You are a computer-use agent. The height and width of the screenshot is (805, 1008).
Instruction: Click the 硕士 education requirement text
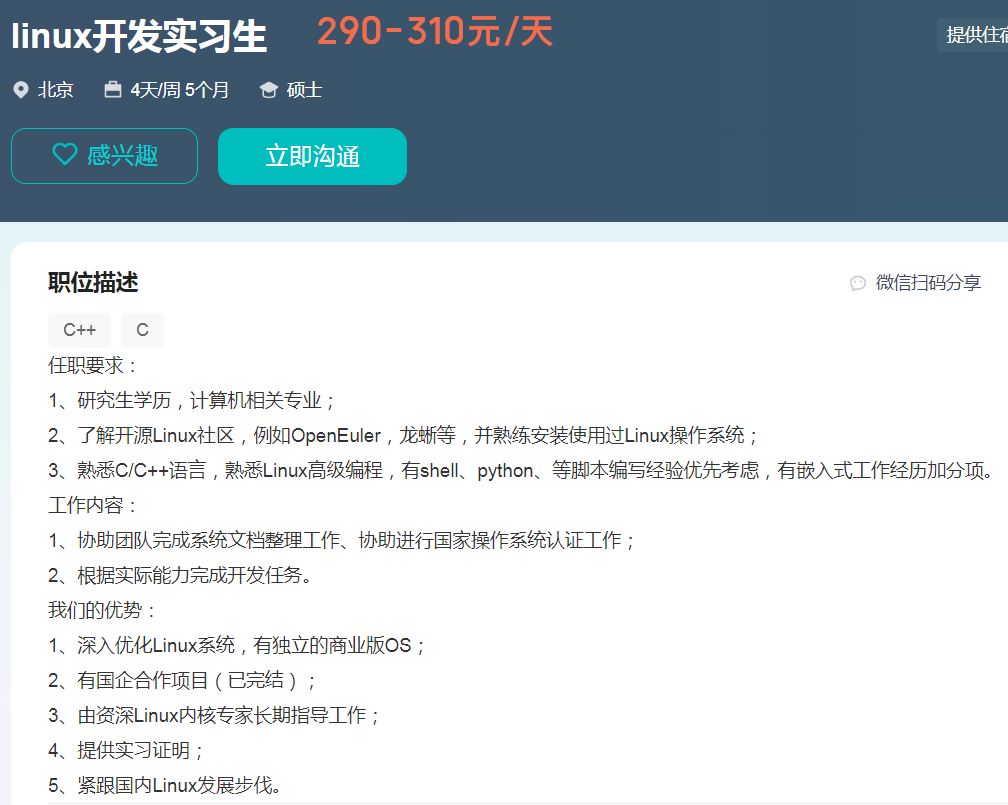[304, 90]
